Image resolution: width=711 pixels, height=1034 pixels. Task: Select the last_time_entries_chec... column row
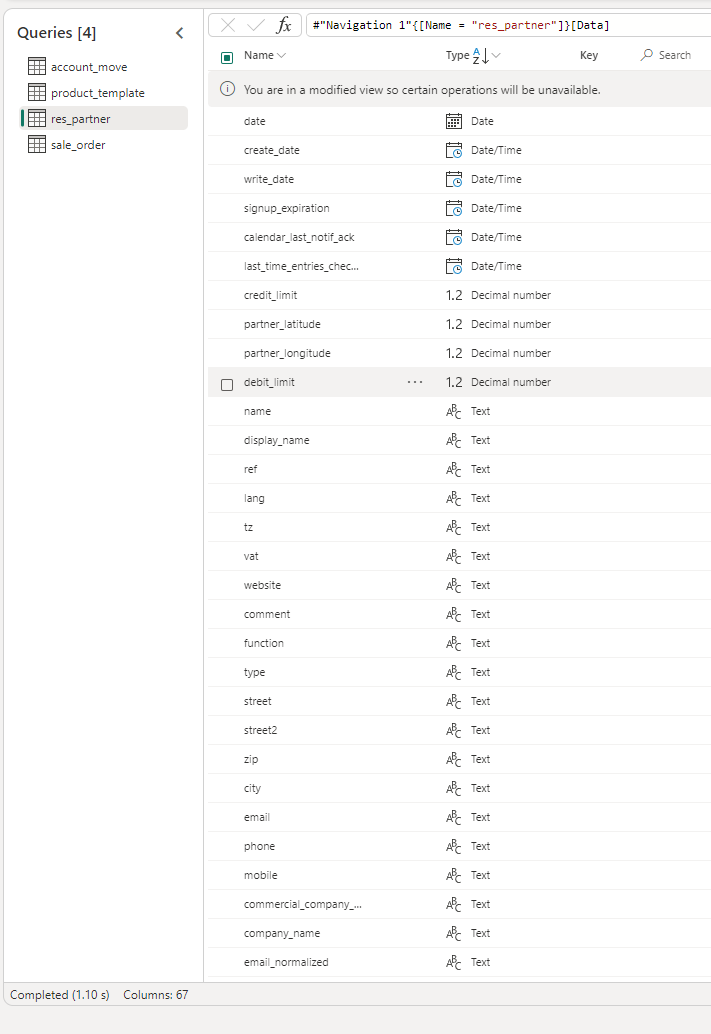(459, 266)
